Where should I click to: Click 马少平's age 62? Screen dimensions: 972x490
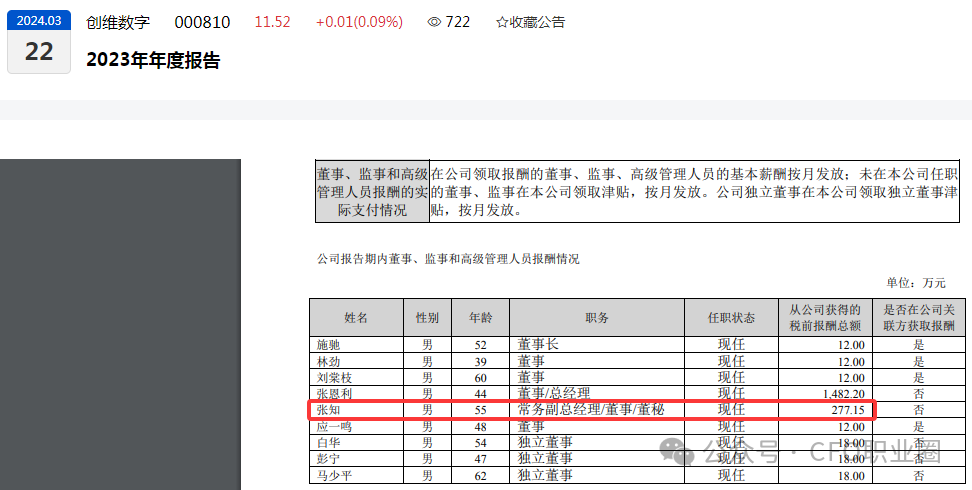click(480, 476)
